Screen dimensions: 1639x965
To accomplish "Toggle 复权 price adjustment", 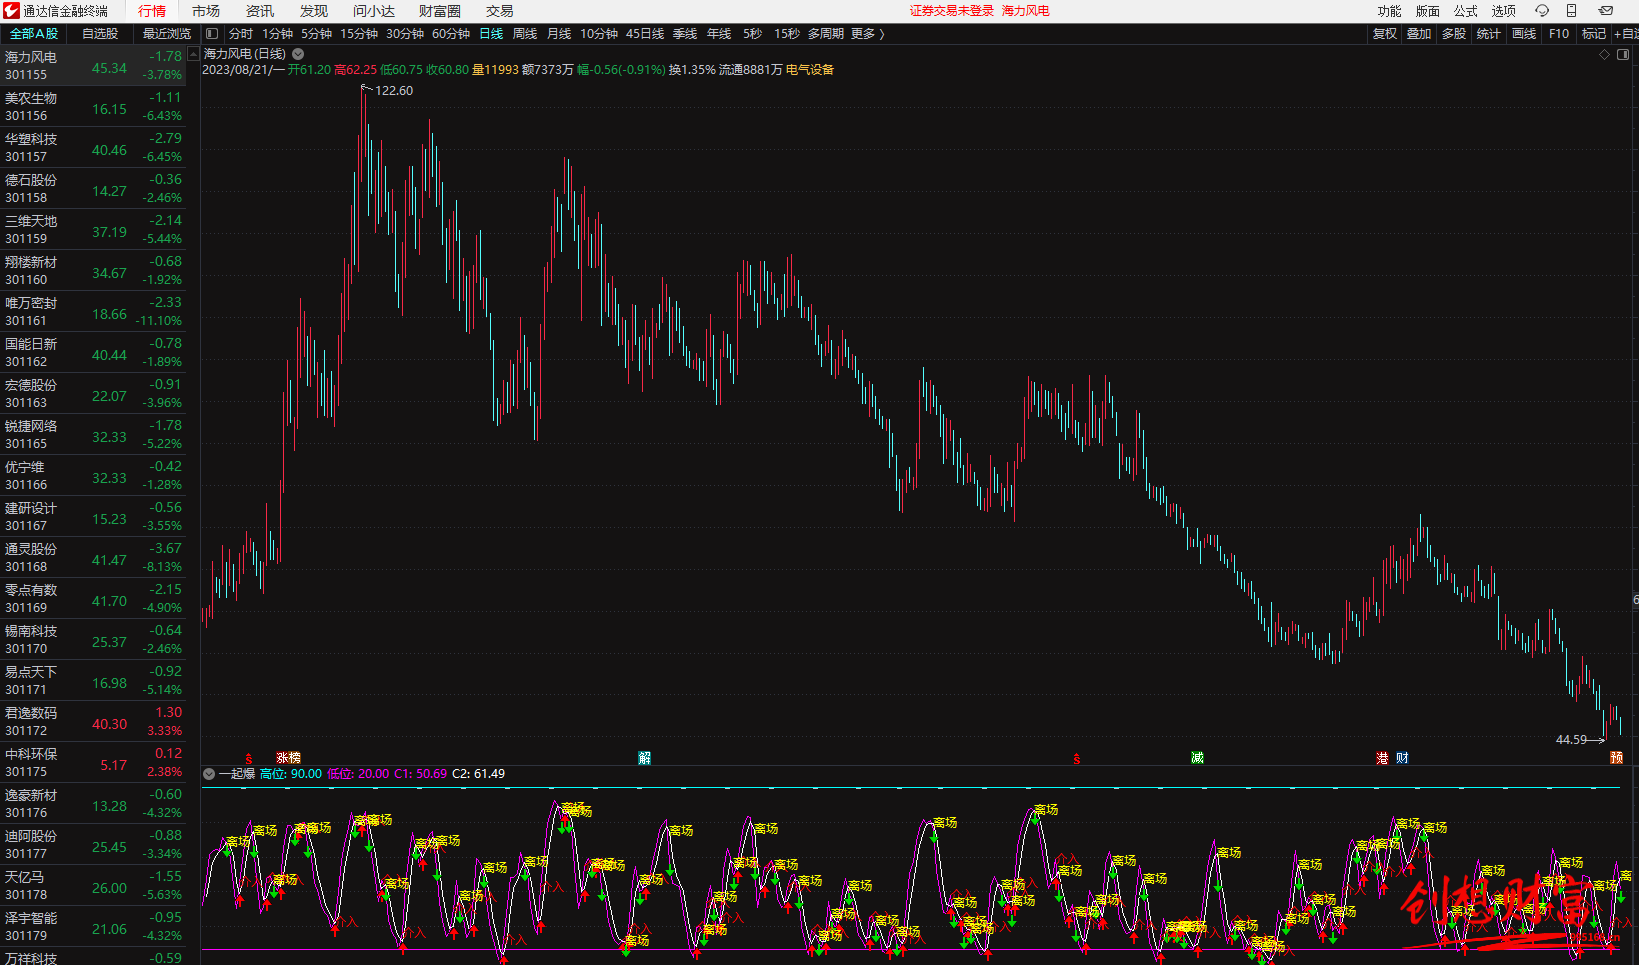I will [1385, 34].
